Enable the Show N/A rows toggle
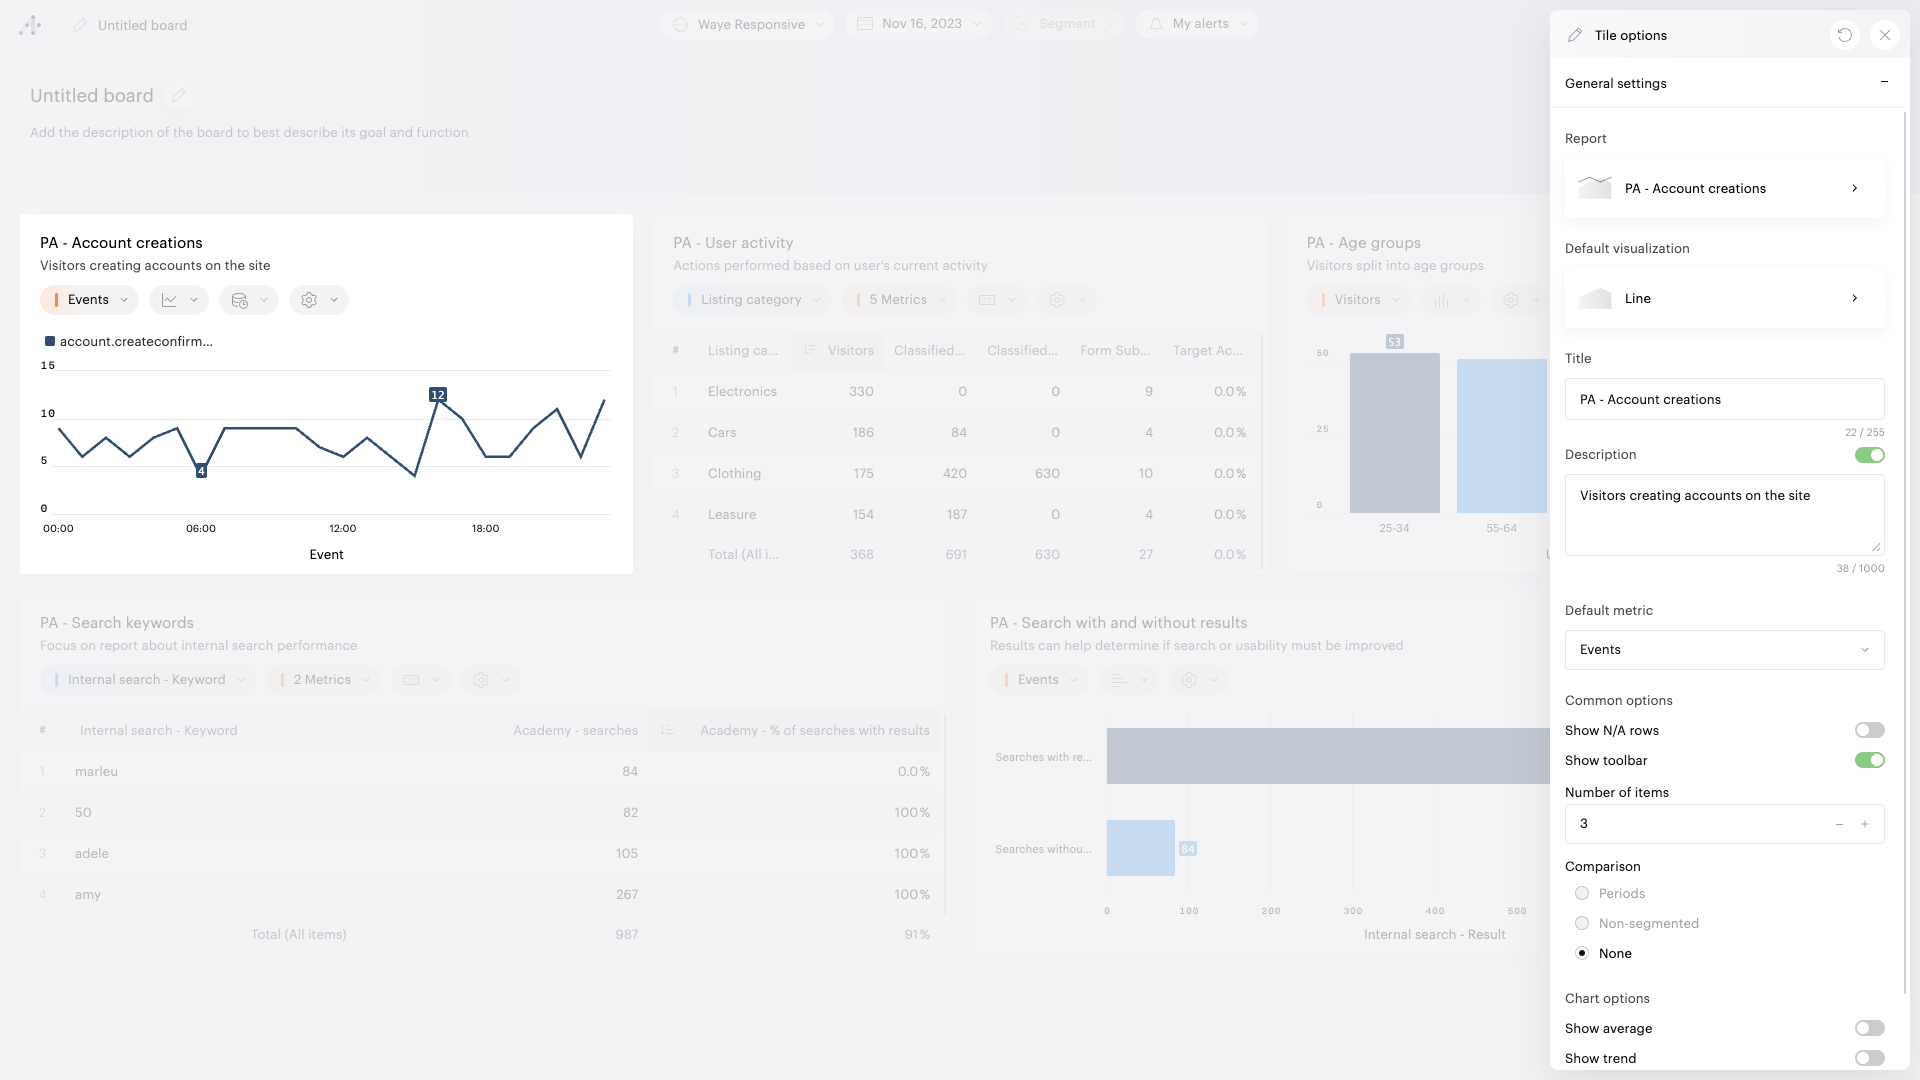1920x1080 pixels. tap(1869, 731)
